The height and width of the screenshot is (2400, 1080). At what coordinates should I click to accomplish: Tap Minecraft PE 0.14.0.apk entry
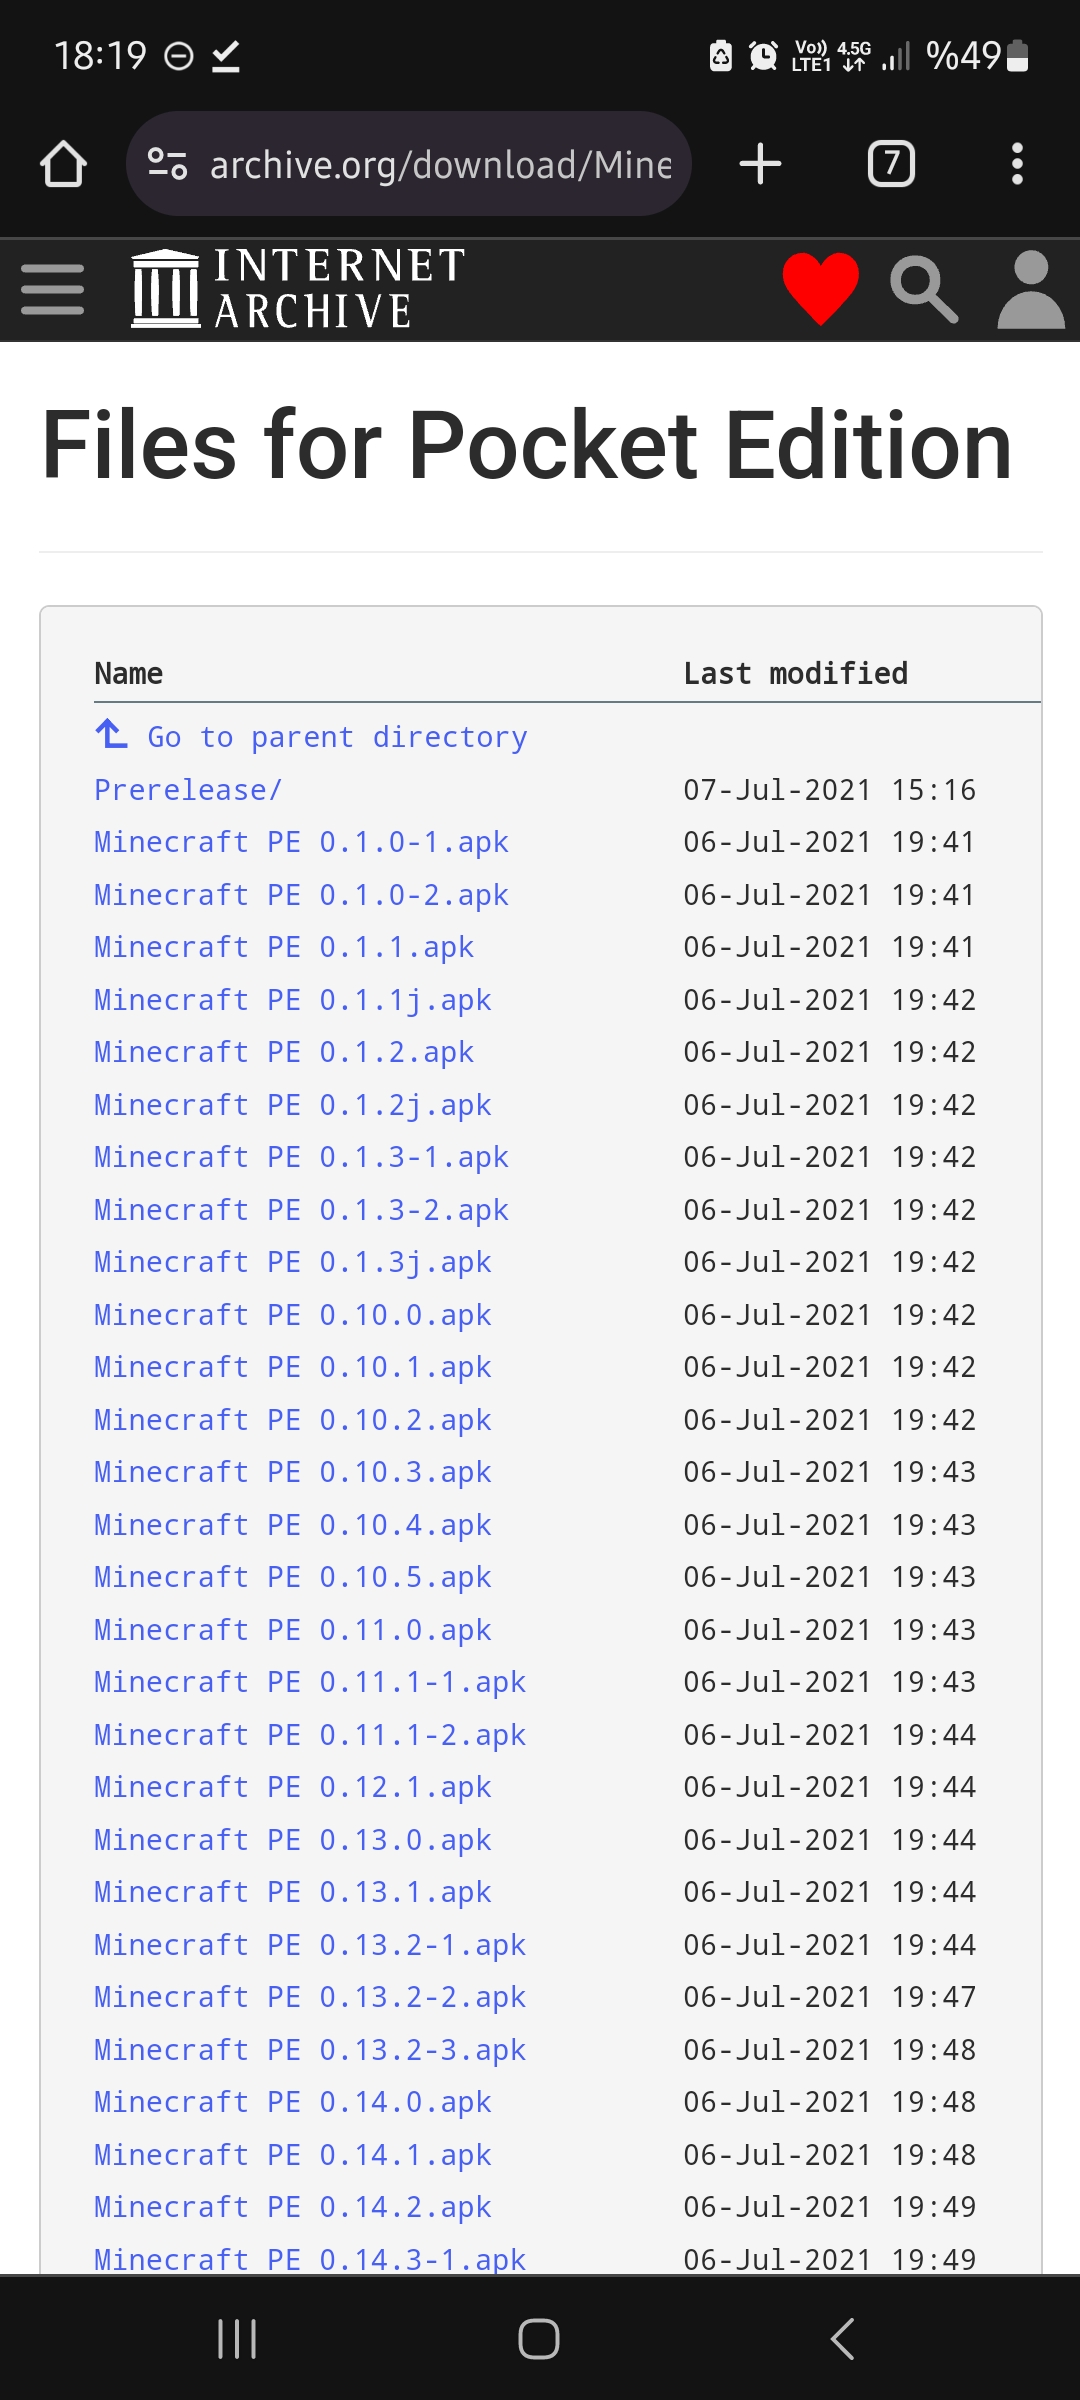click(x=292, y=2102)
